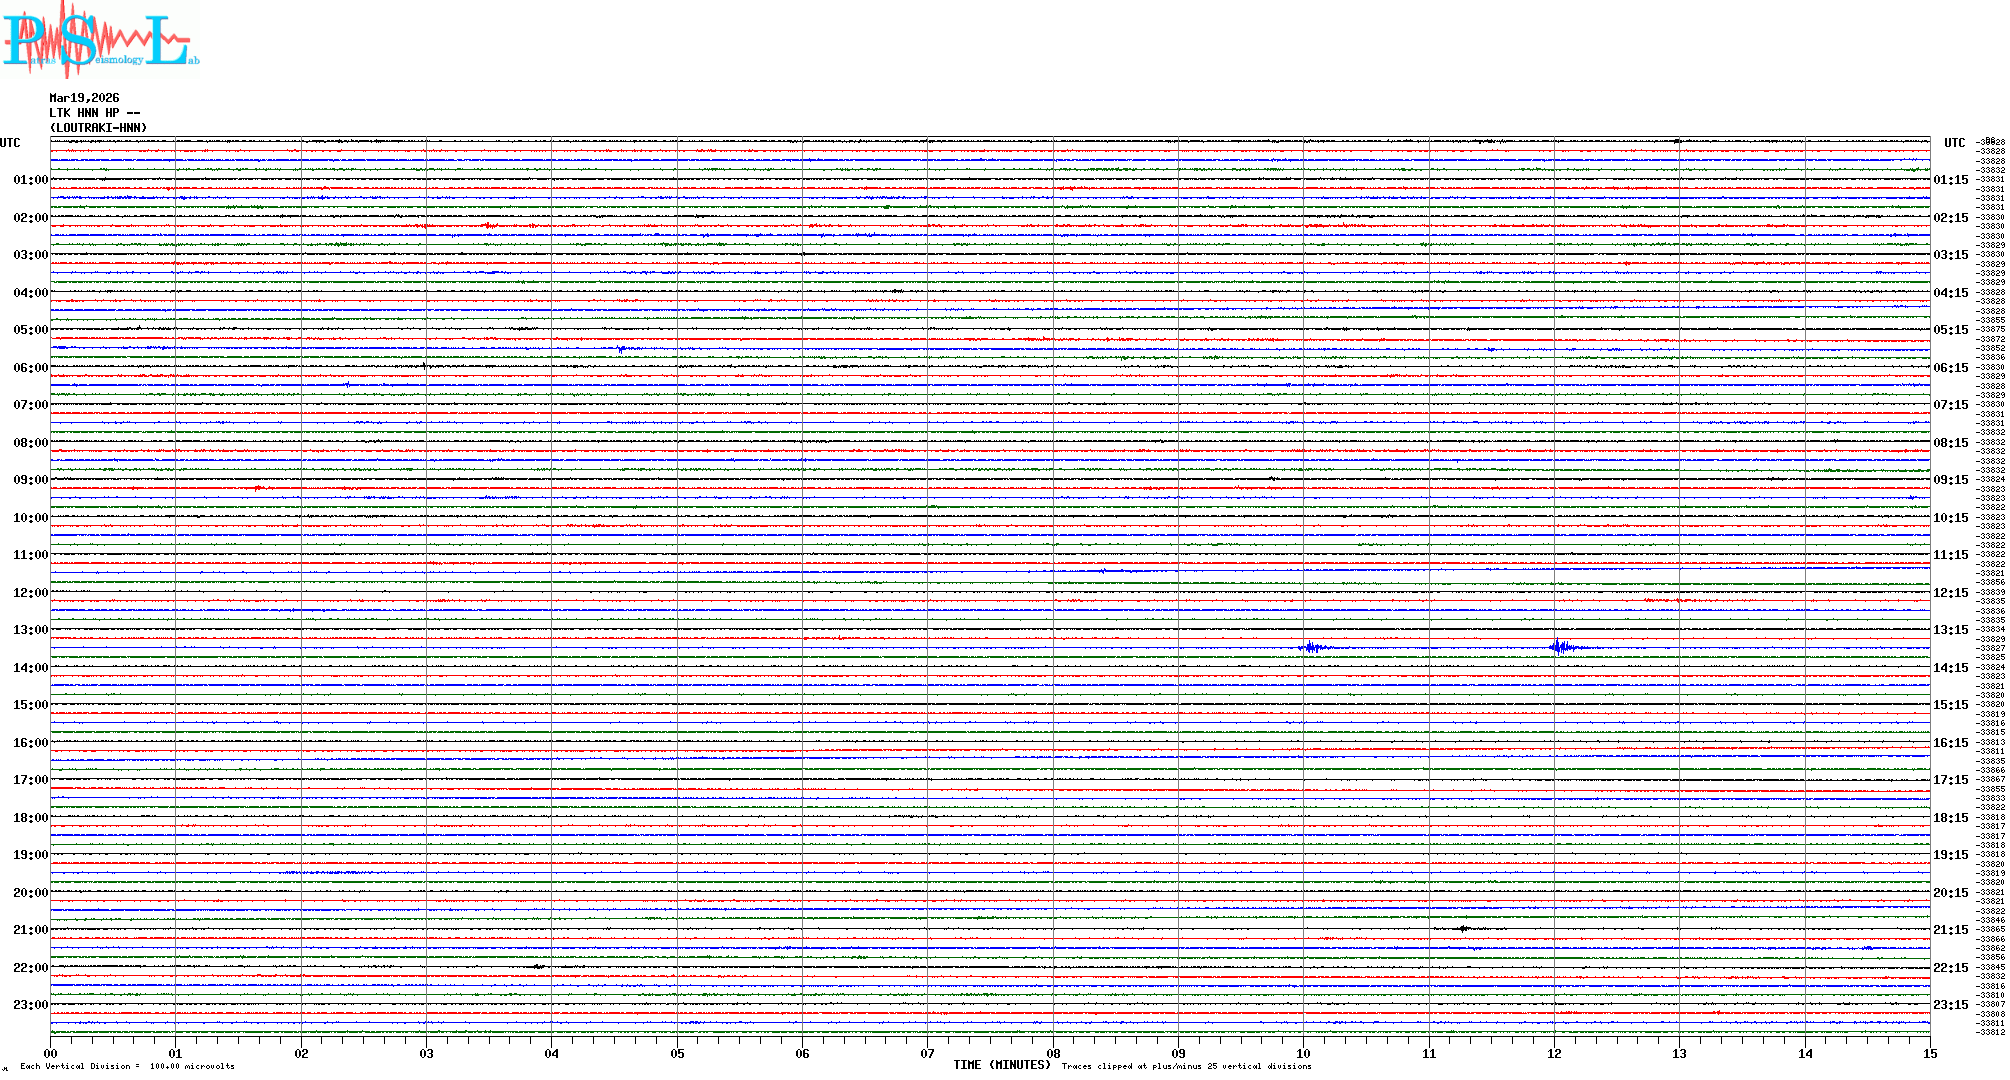This screenshot has width=2010, height=1080.
Task: Click black event spike on 21:00 trace
Action: (1463, 929)
